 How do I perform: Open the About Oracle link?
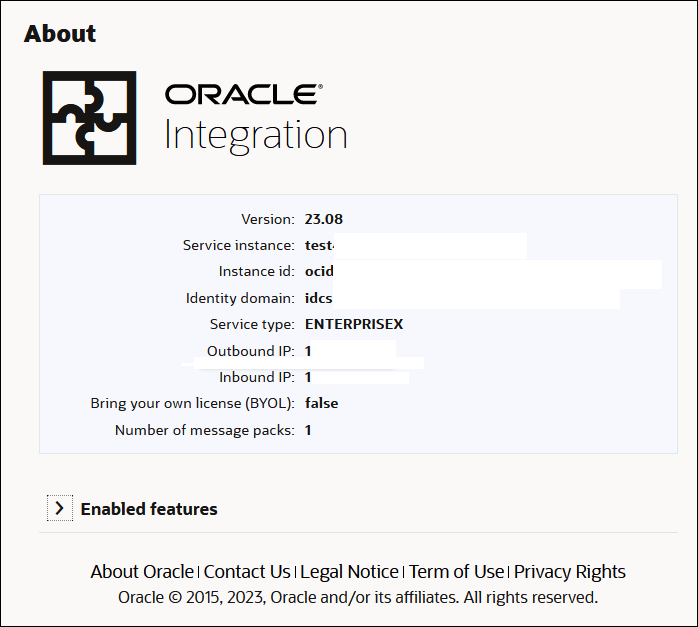pyautogui.click(x=142, y=572)
